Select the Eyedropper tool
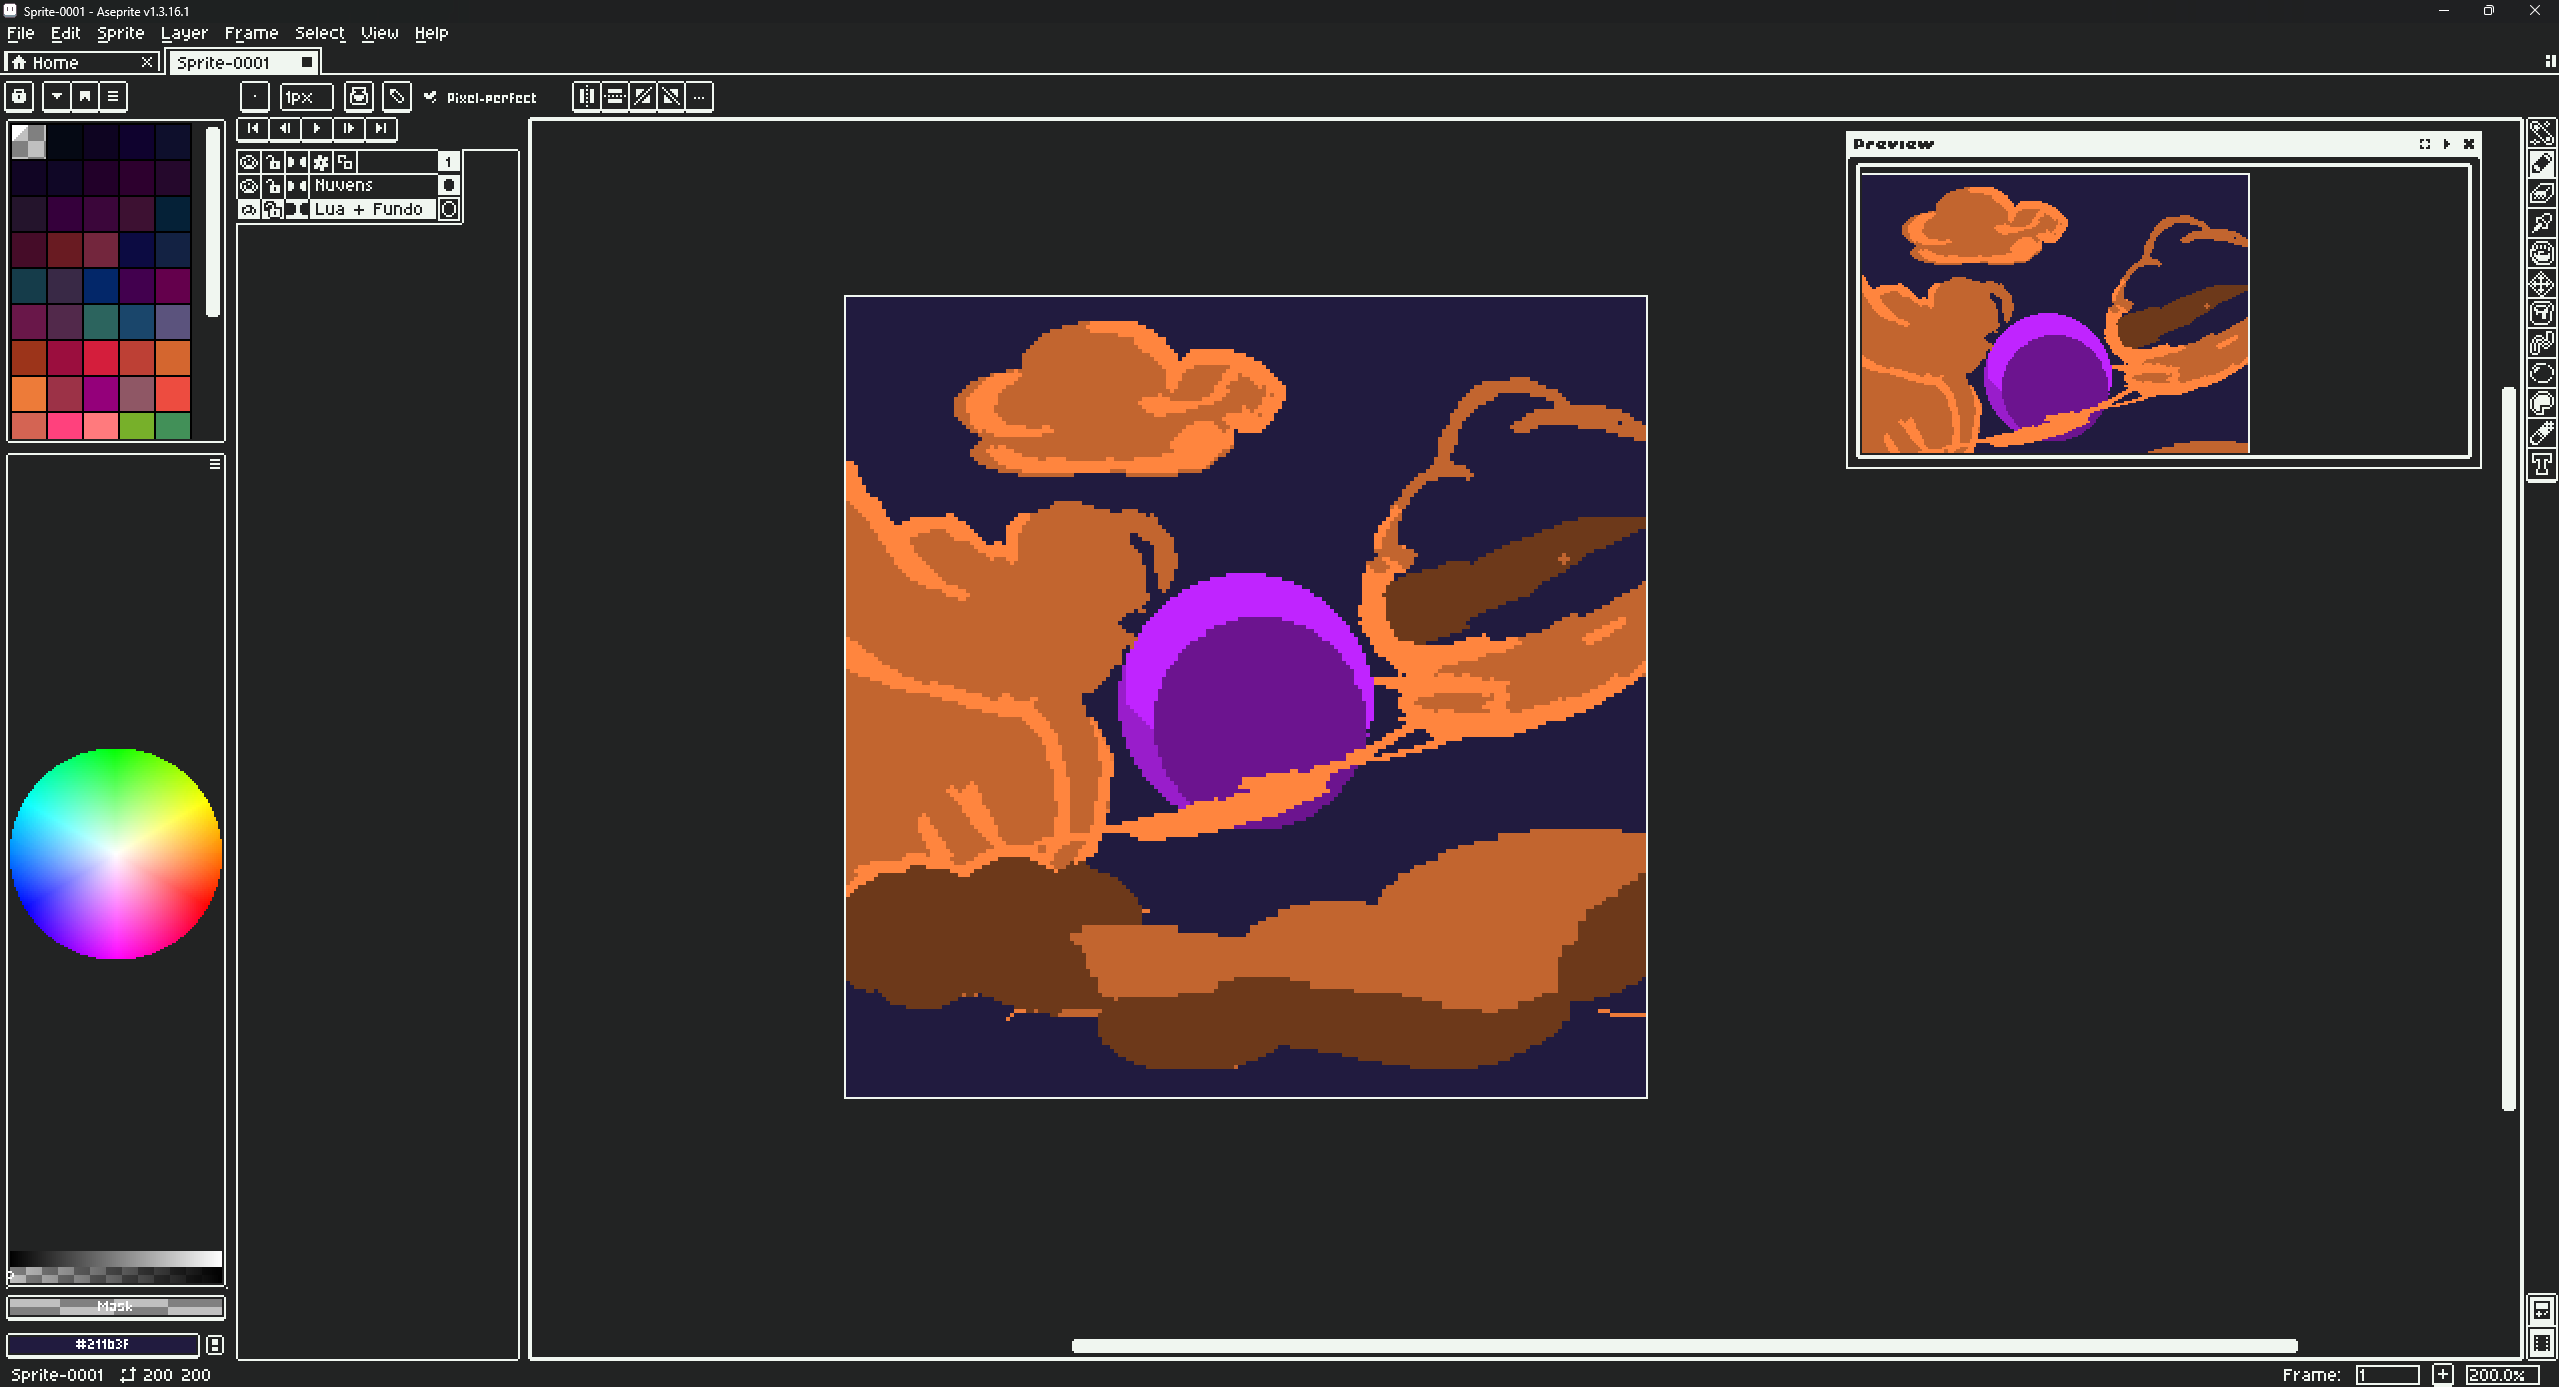Screen dimensions: 2559x1387 (2541, 223)
